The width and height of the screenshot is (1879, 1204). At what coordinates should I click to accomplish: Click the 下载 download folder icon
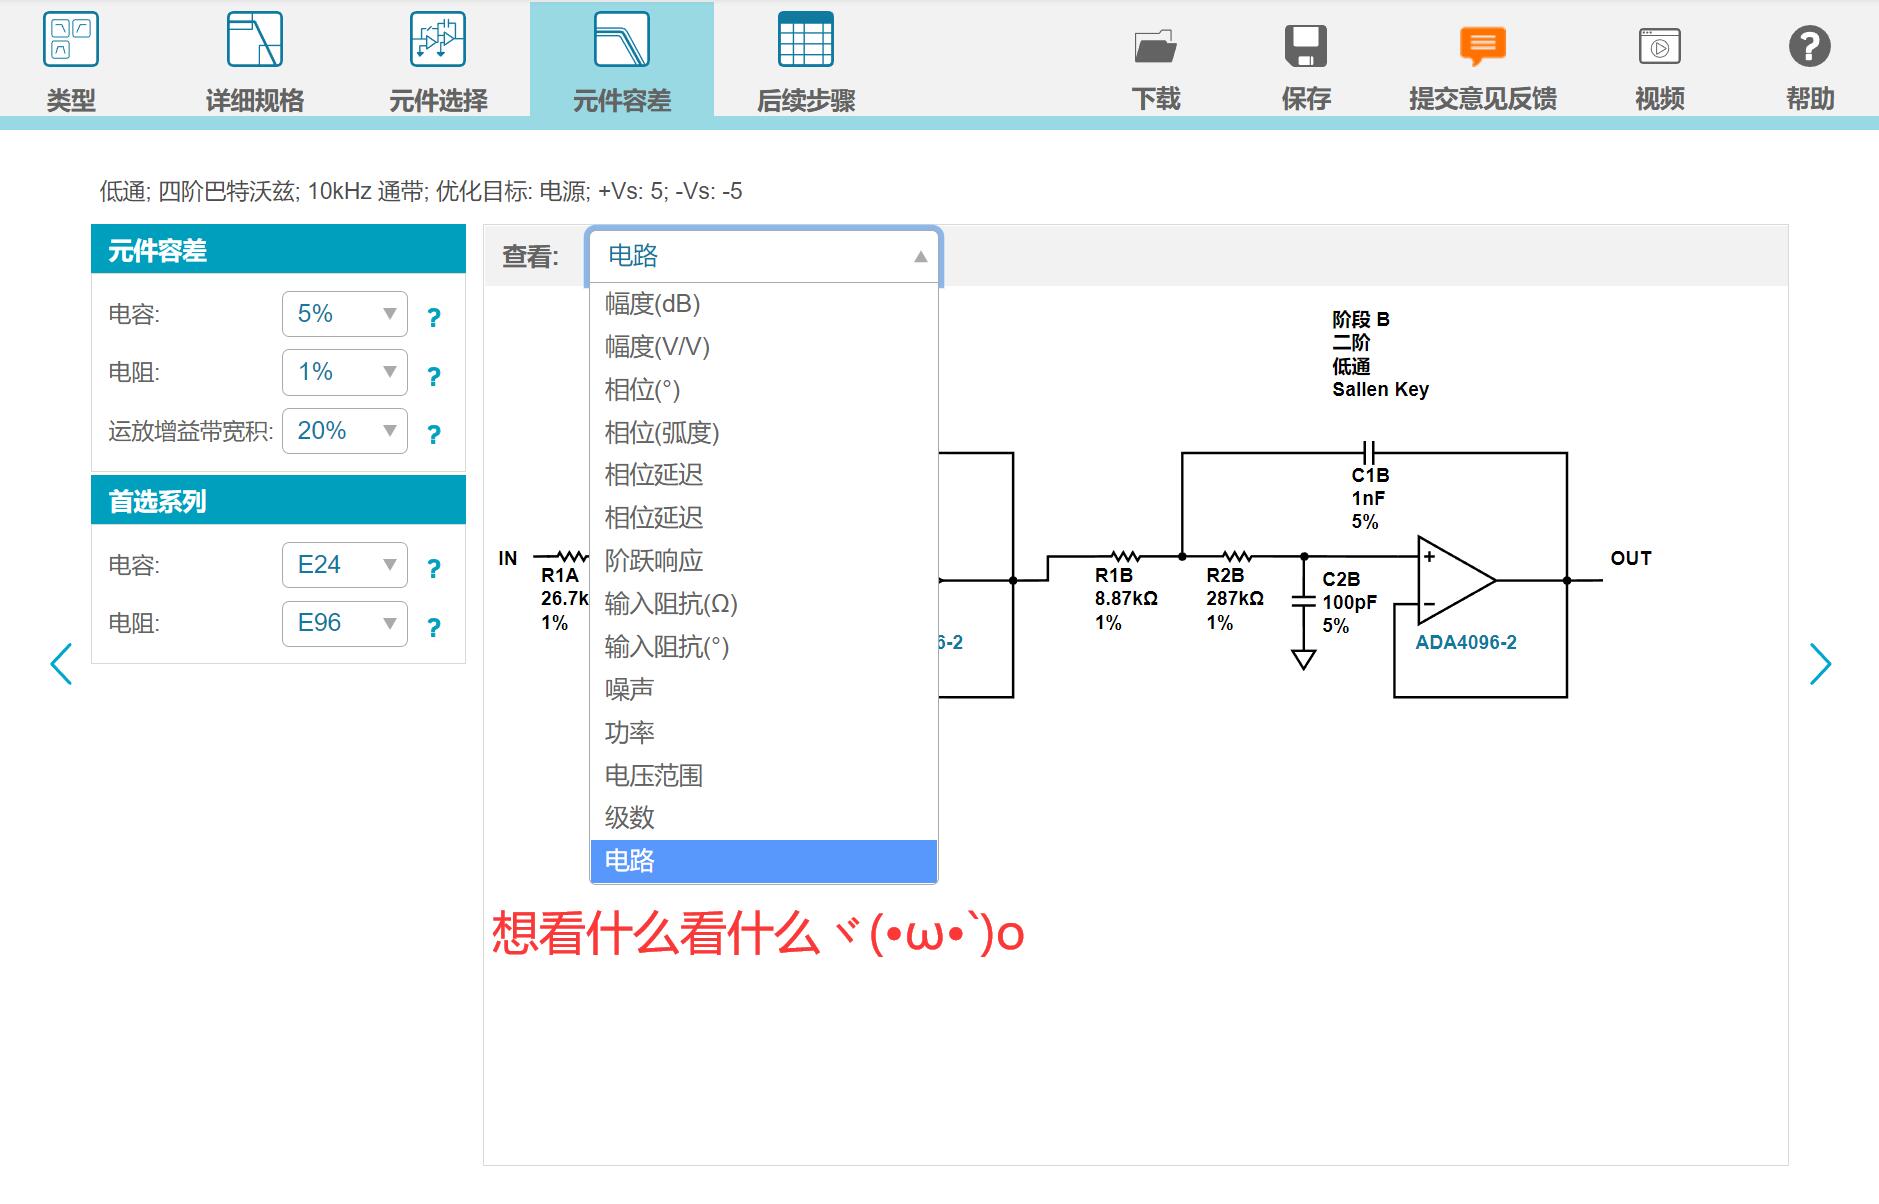tap(1155, 46)
